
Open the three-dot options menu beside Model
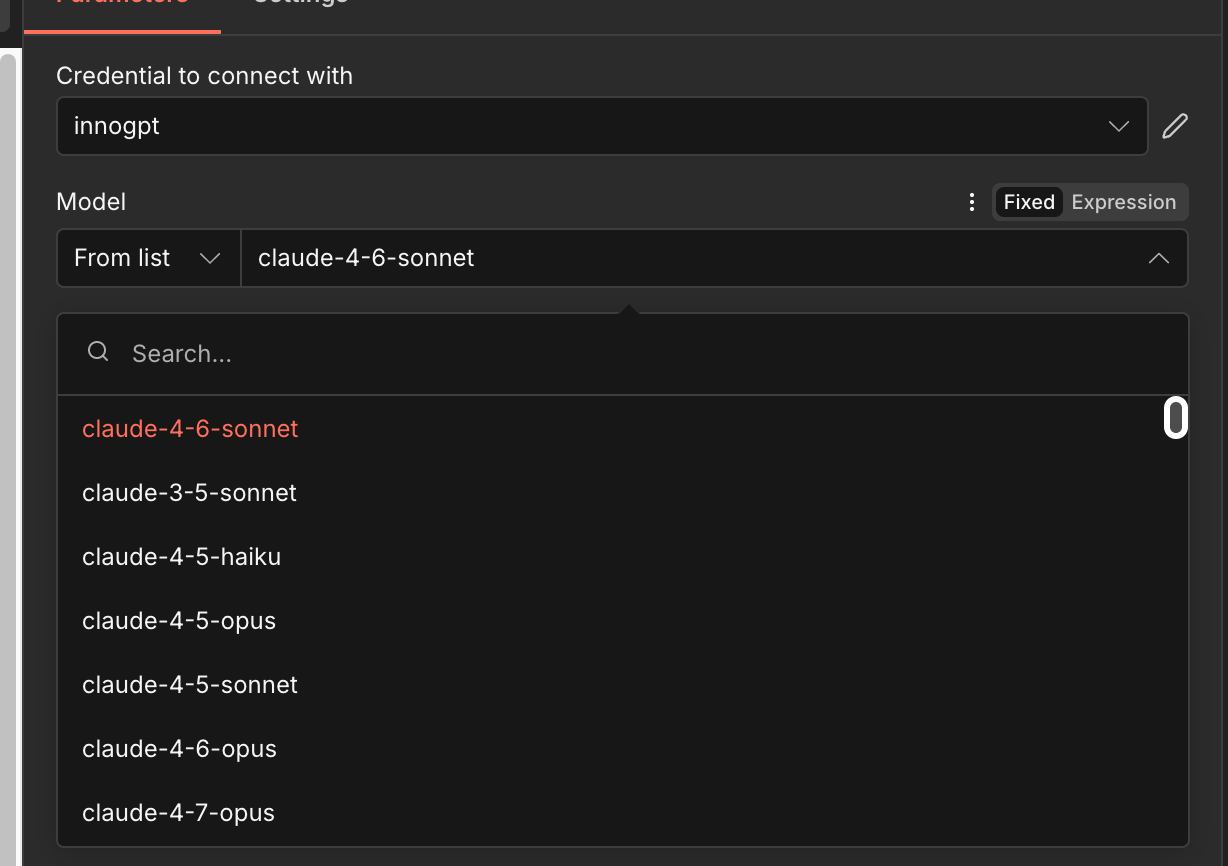971,202
